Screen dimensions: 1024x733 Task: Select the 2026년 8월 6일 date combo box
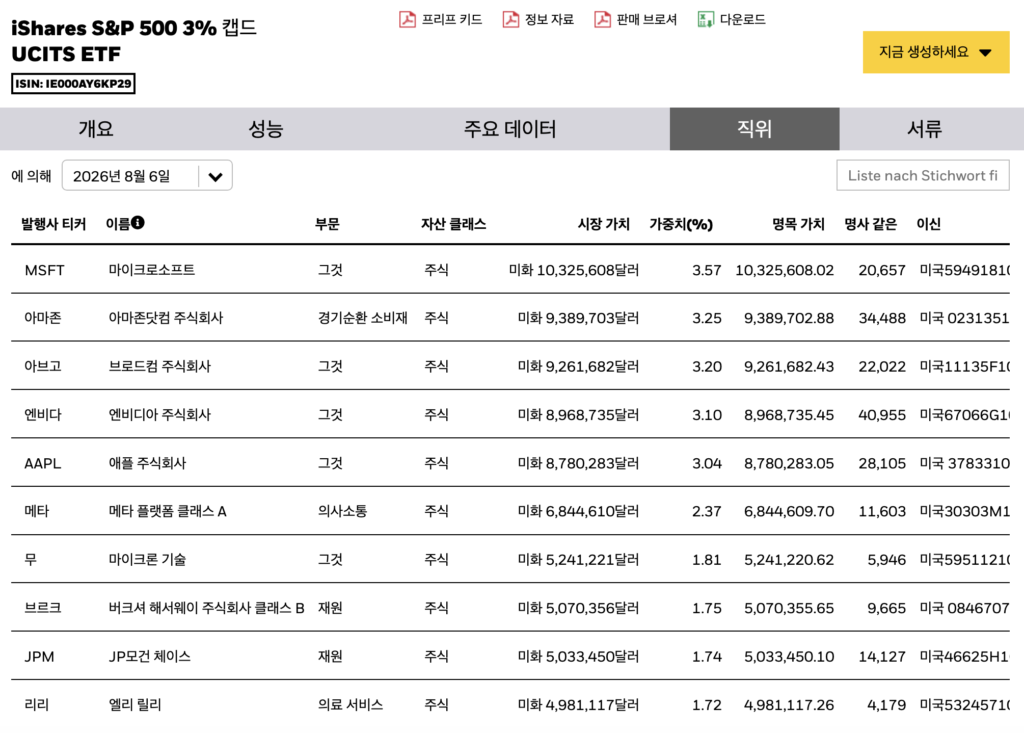(147, 176)
